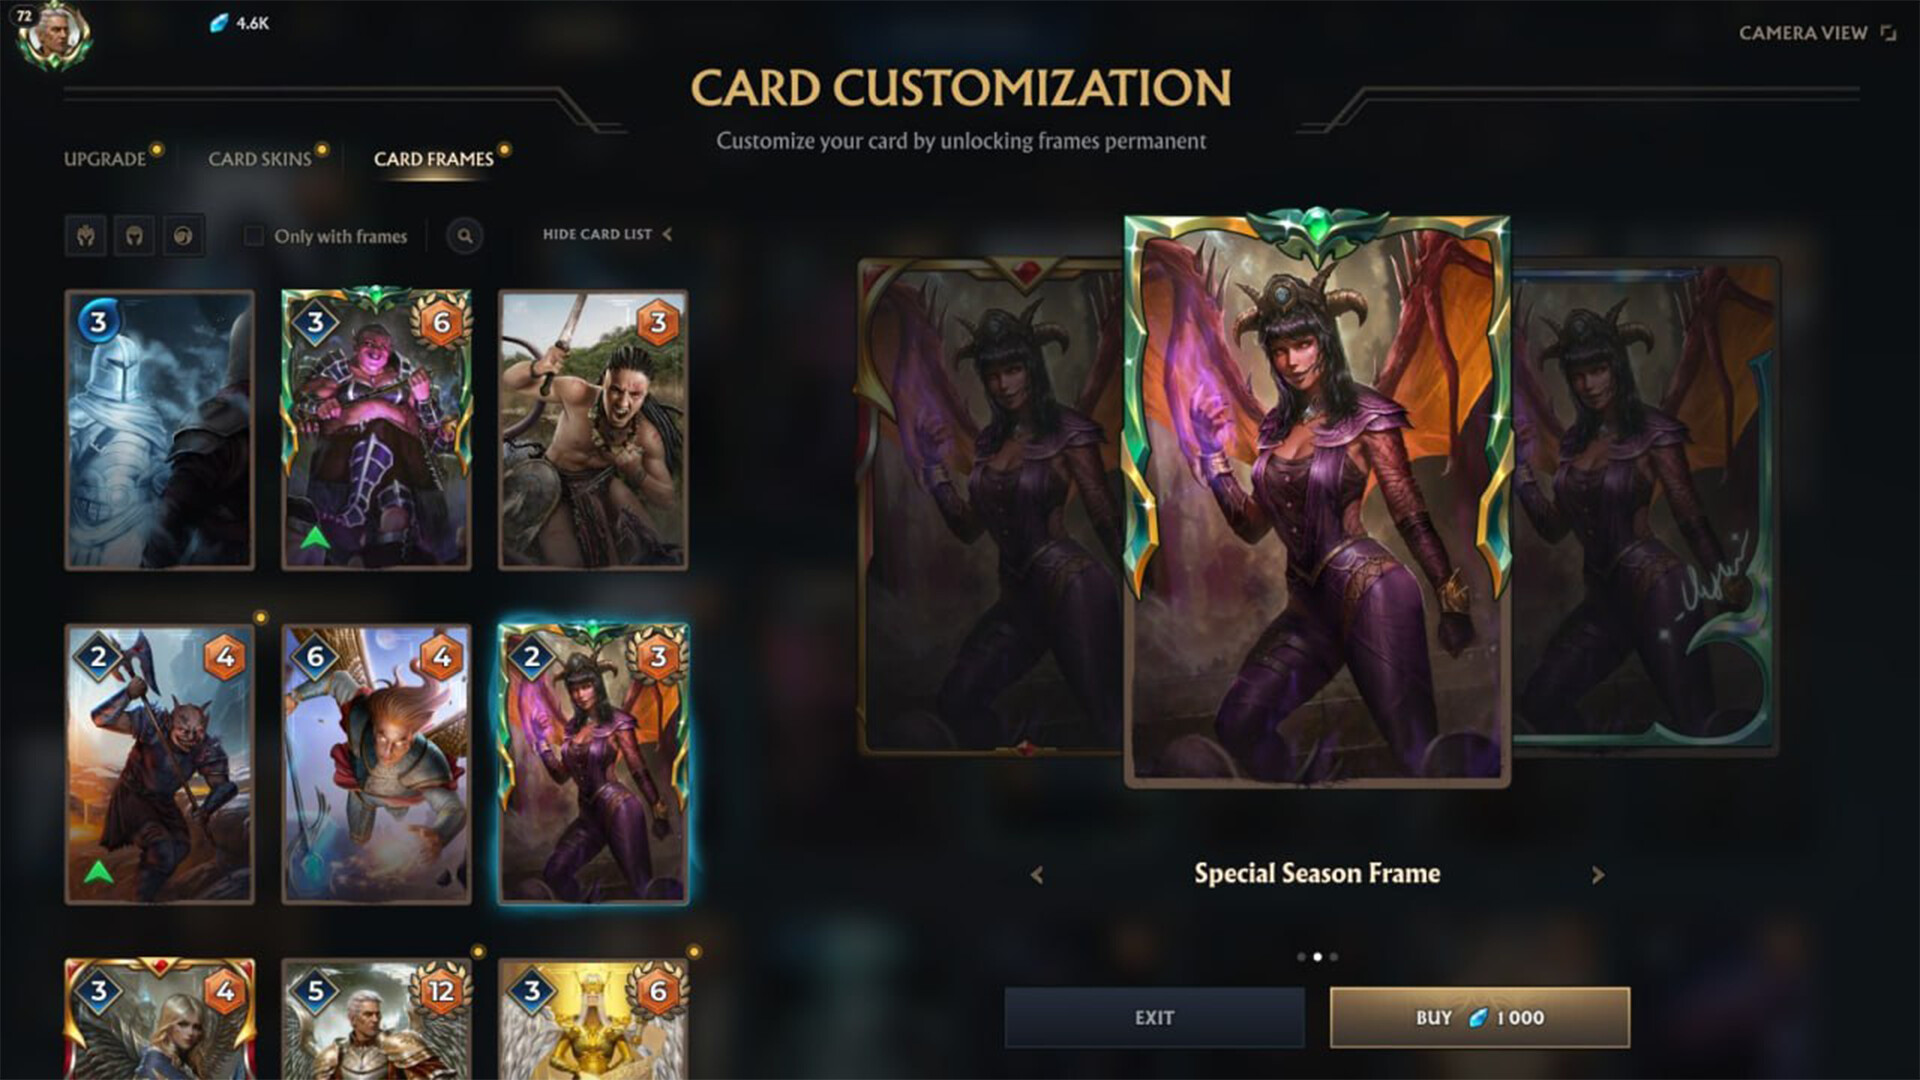This screenshot has width=1920, height=1080.
Task: Click the winged helmet filter icon
Action: point(86,236)
